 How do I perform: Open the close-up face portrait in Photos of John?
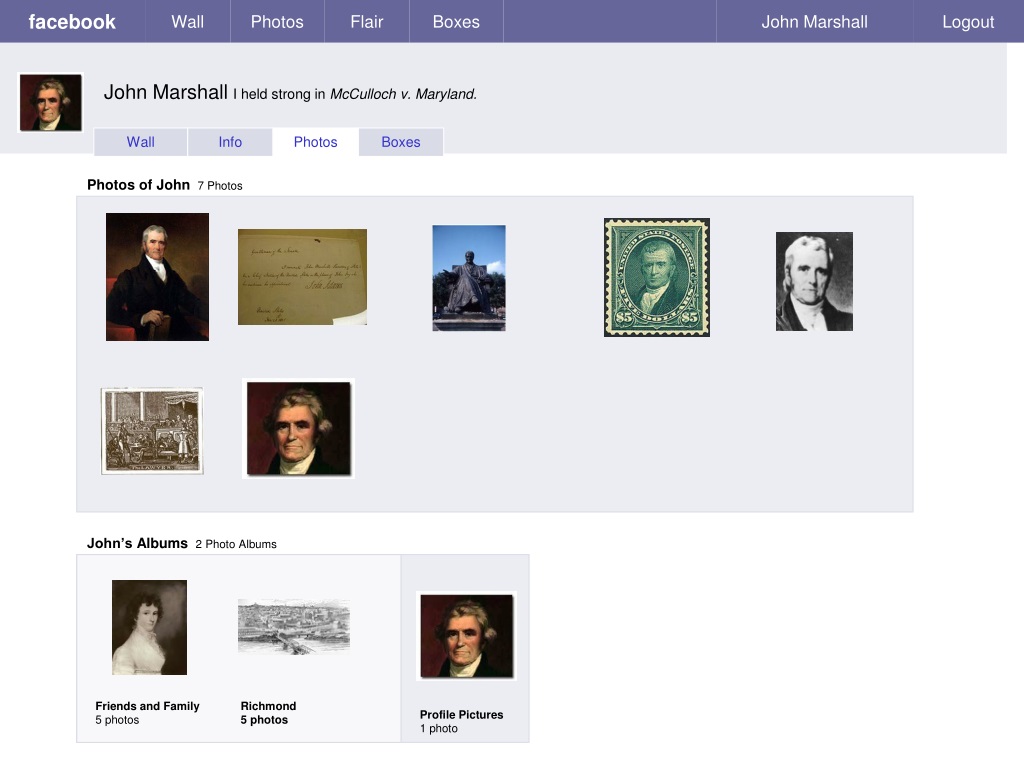[298, 428]
